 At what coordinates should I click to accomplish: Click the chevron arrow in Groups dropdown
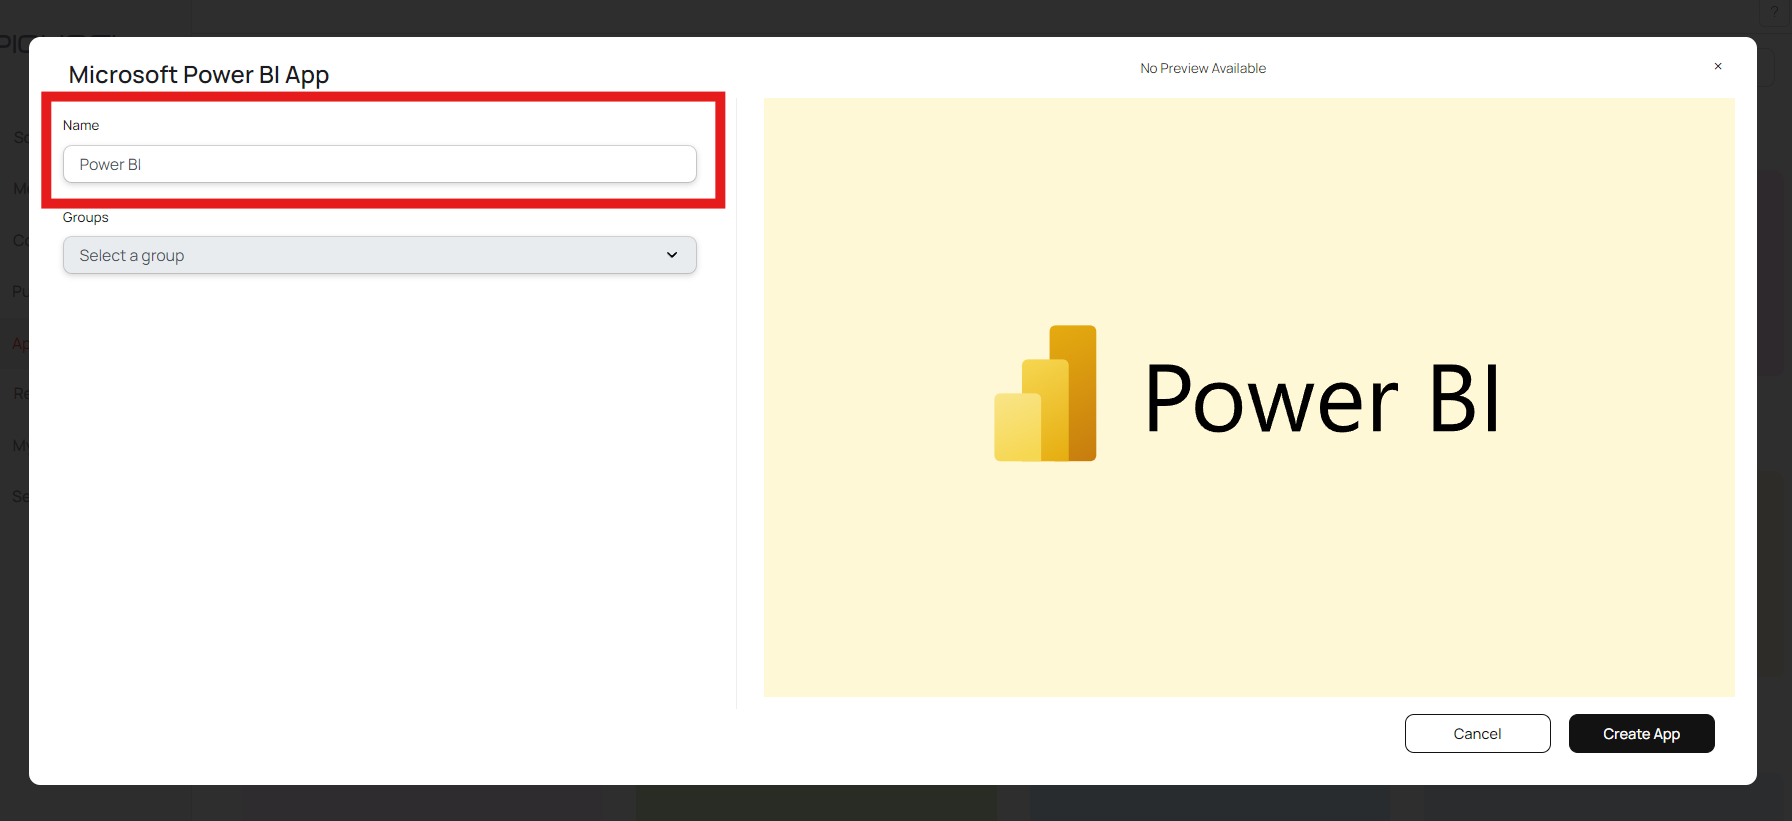(672, 255)
